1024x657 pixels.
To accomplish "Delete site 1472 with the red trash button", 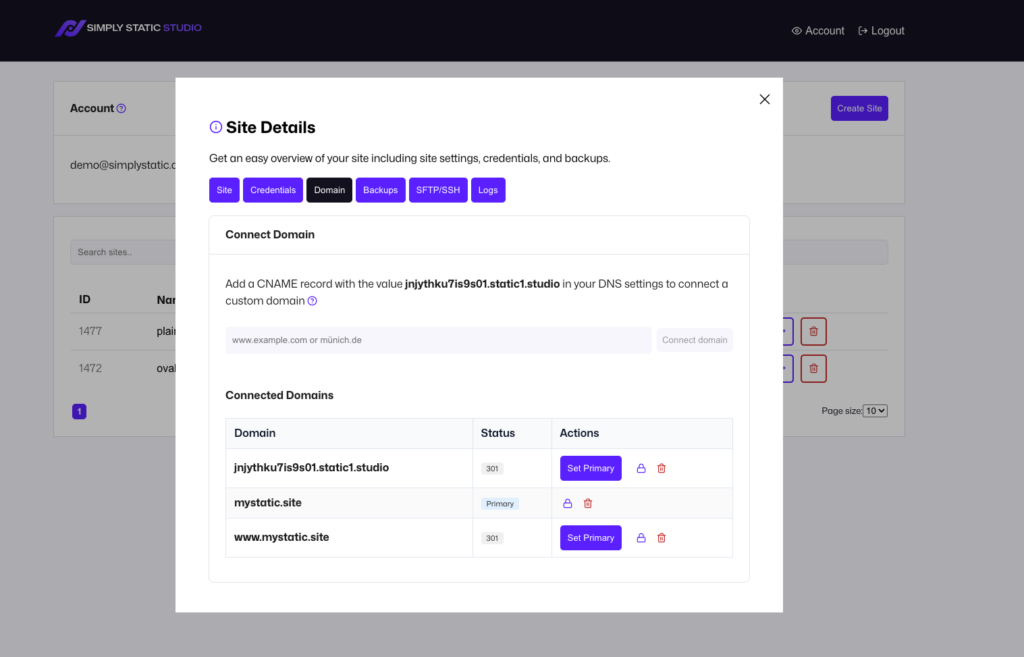I will [813, 368].
